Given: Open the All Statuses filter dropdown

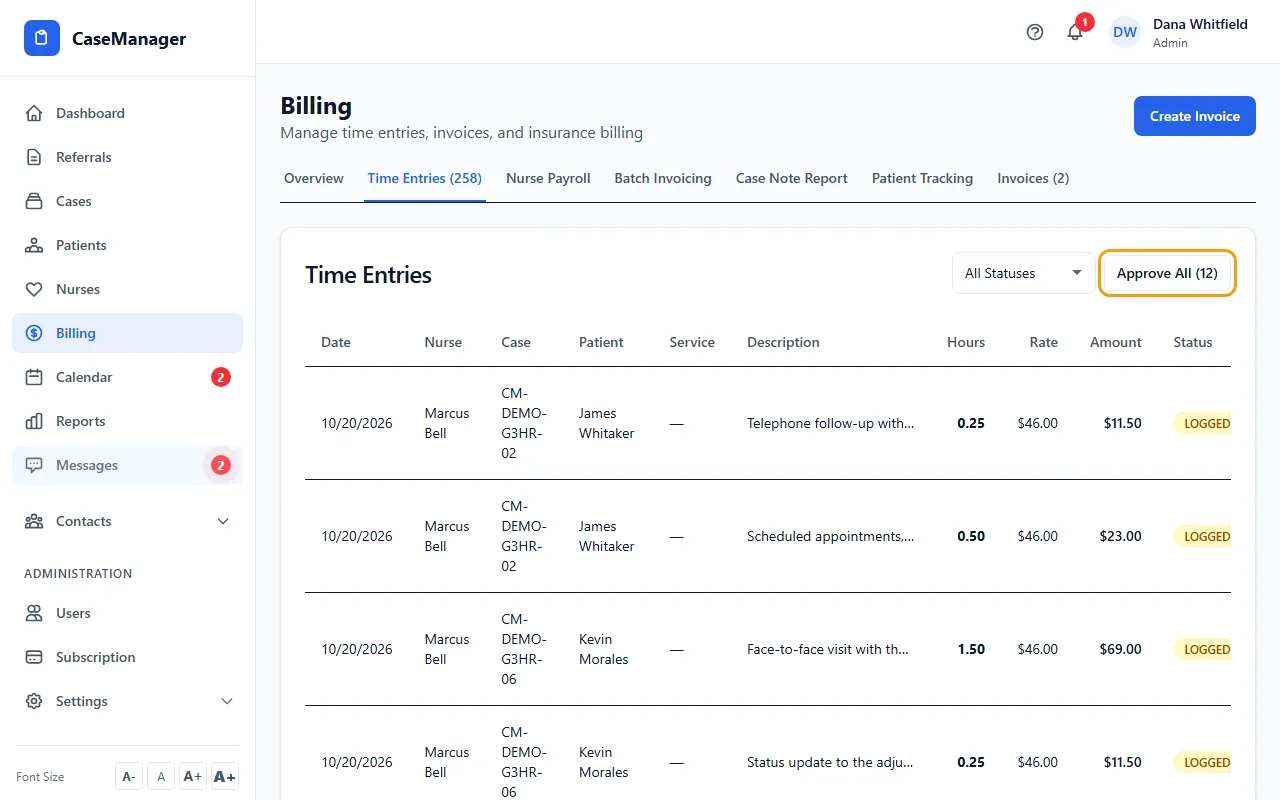Looking at the screenshot, I should (x=1024, y=273).
